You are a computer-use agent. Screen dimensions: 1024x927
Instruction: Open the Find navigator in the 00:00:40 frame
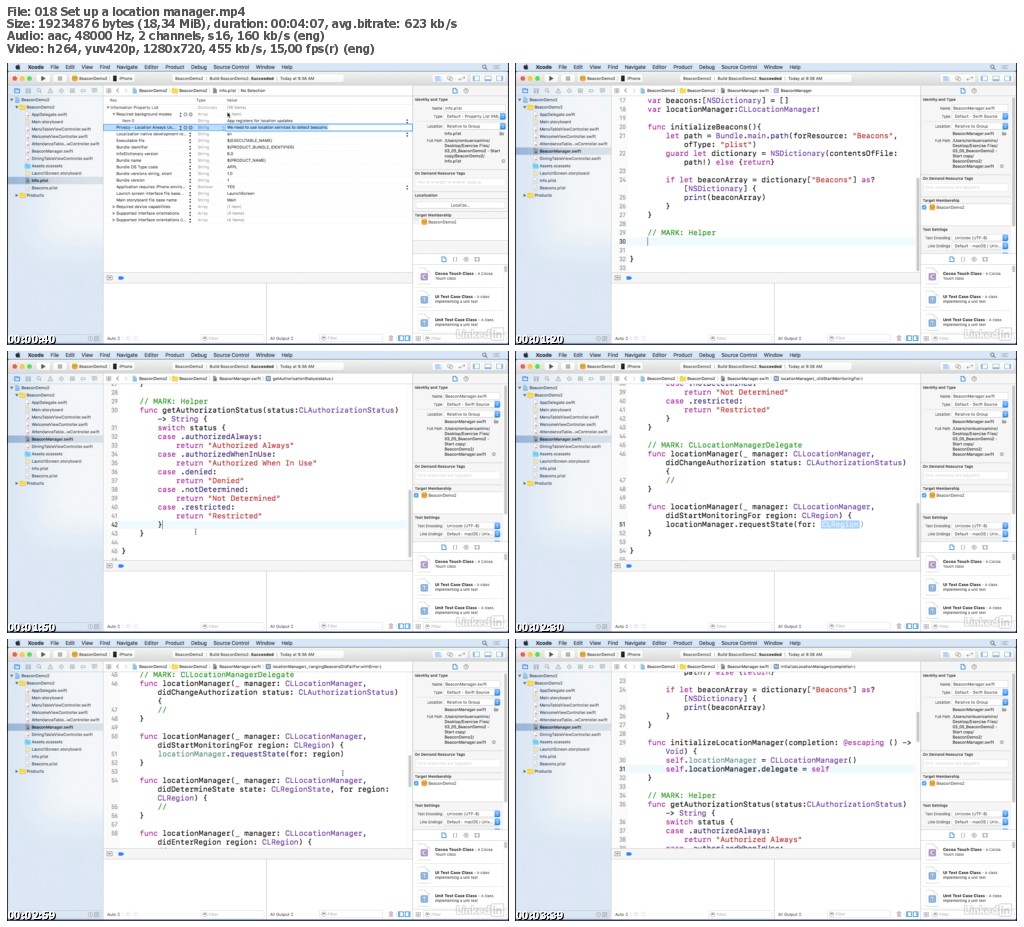coord(41,90)
